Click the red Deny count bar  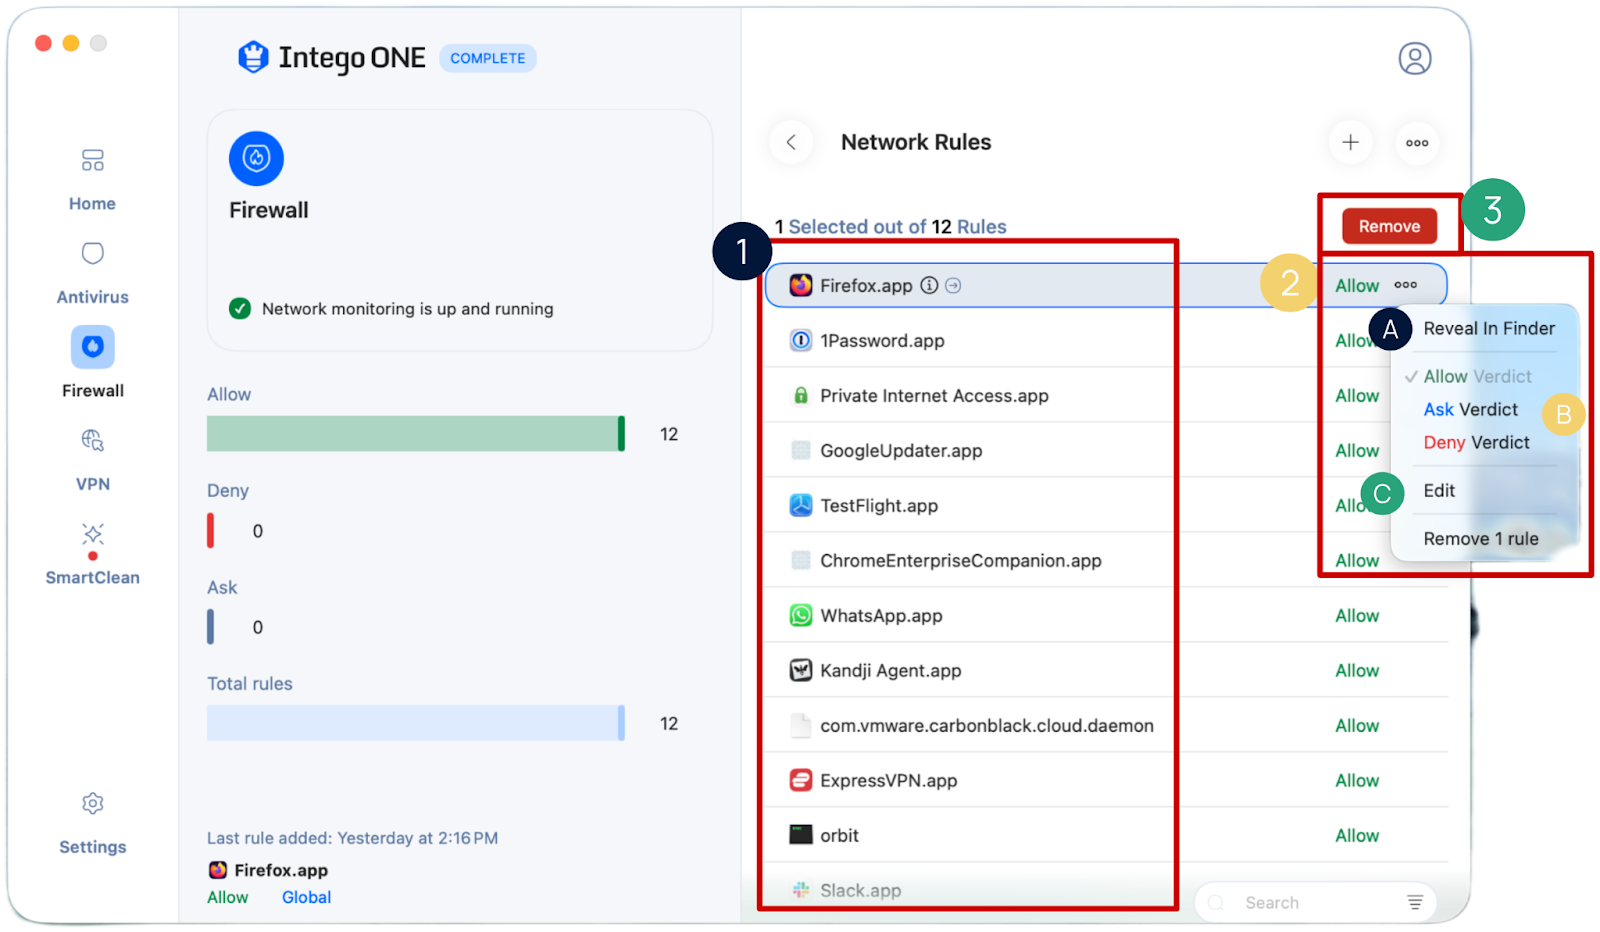(x=210, y=530)
